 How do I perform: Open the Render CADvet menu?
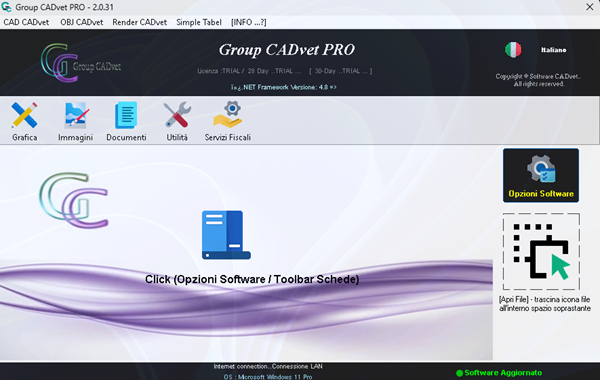139,22
